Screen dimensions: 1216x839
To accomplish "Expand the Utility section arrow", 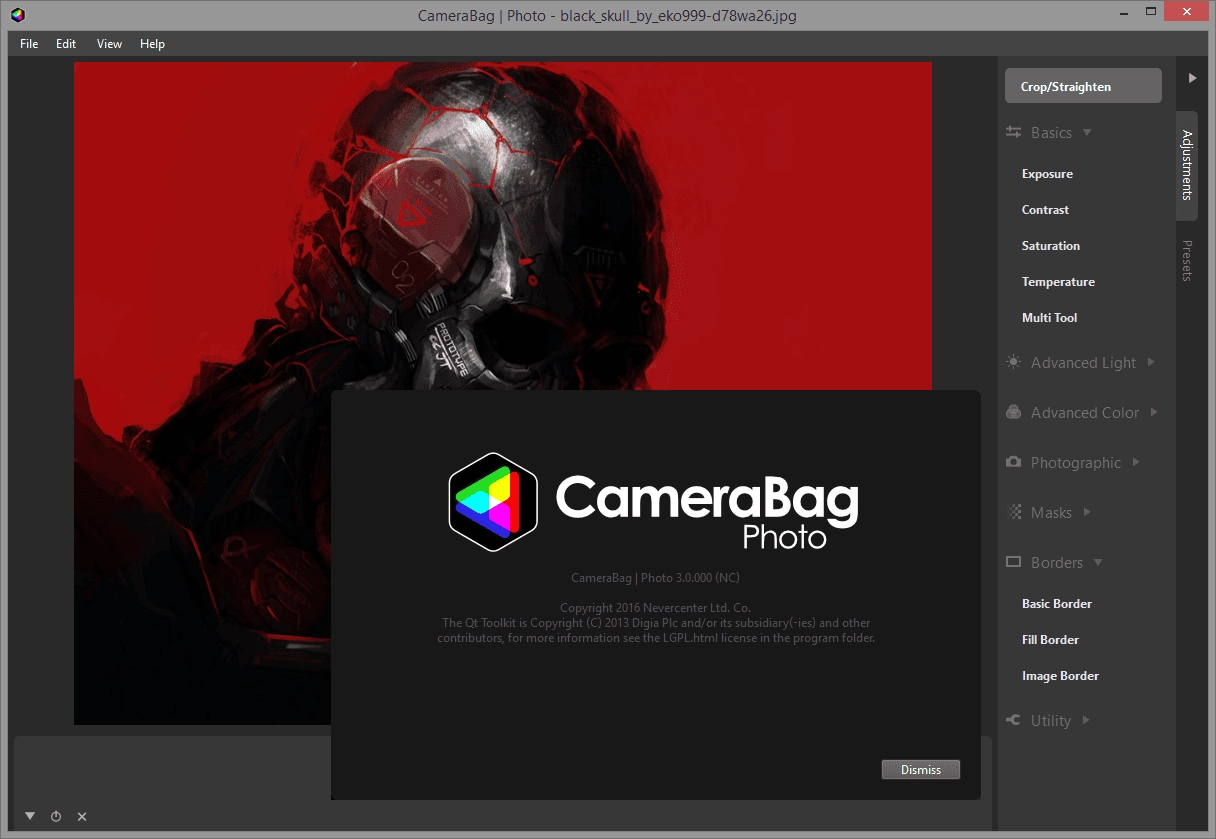I will [1086, 720].
